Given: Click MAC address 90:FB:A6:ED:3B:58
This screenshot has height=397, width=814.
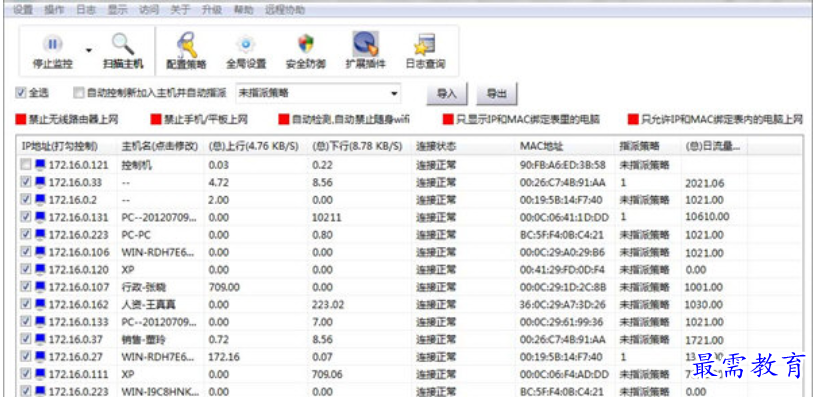Looking at the screenshot, I should (x=563, y=165).
